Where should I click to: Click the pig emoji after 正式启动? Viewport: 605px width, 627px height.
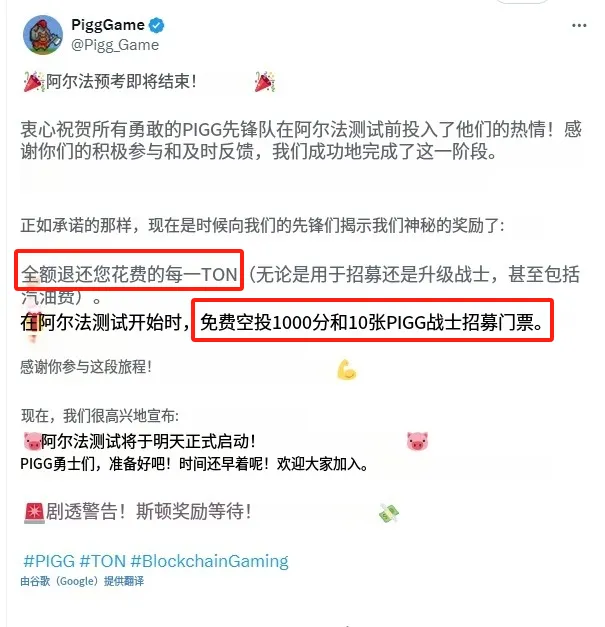417,441
